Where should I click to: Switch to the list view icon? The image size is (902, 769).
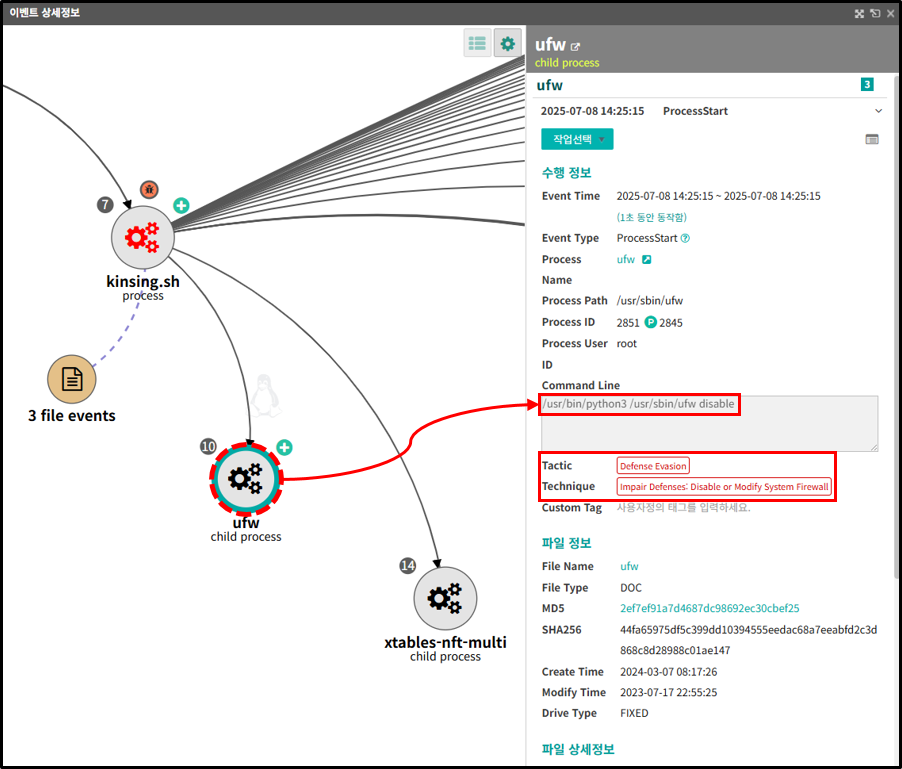pos(477,43)
